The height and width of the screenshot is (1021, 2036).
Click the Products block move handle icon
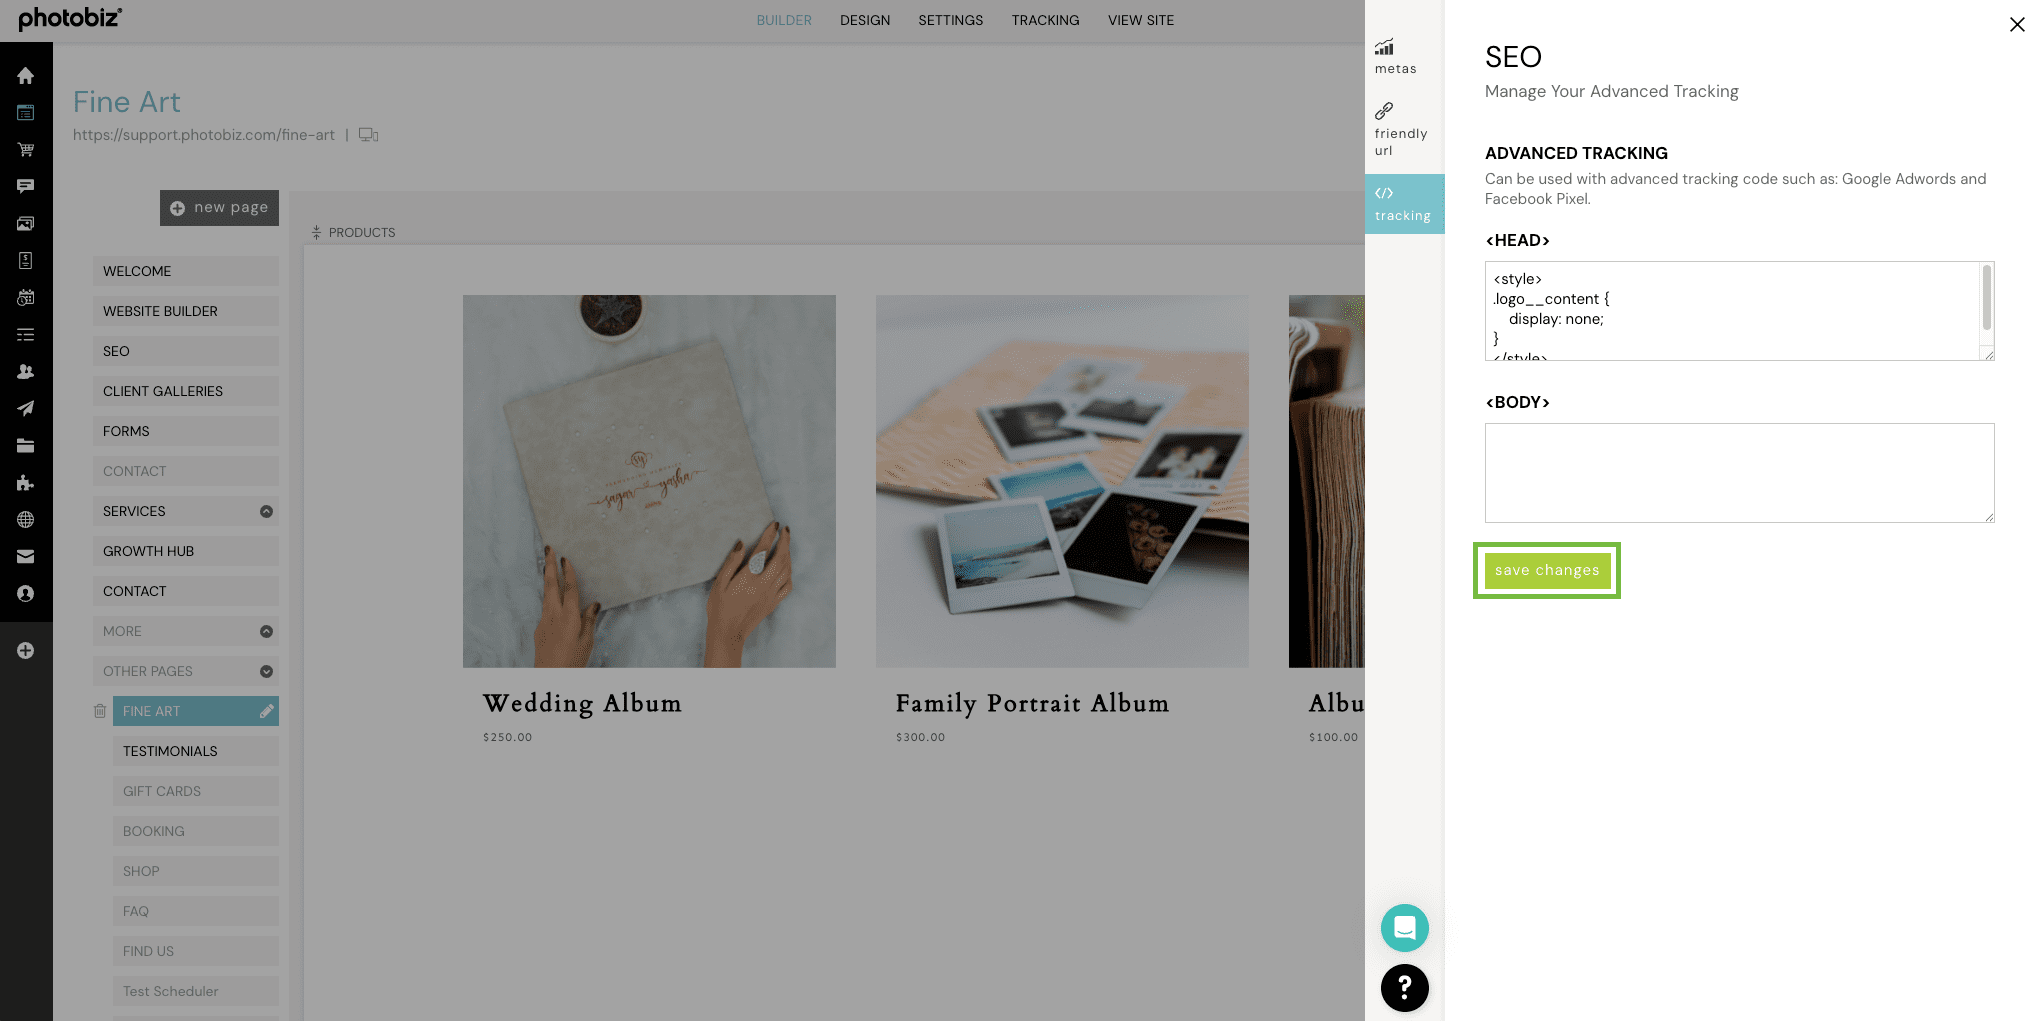click(316, 232)
